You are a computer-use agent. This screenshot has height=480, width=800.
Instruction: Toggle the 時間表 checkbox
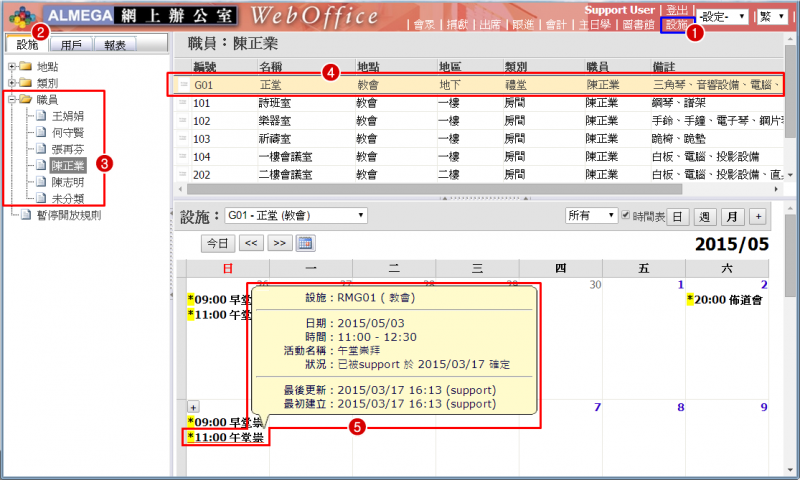pyautogui.click(x=627, y=216)
